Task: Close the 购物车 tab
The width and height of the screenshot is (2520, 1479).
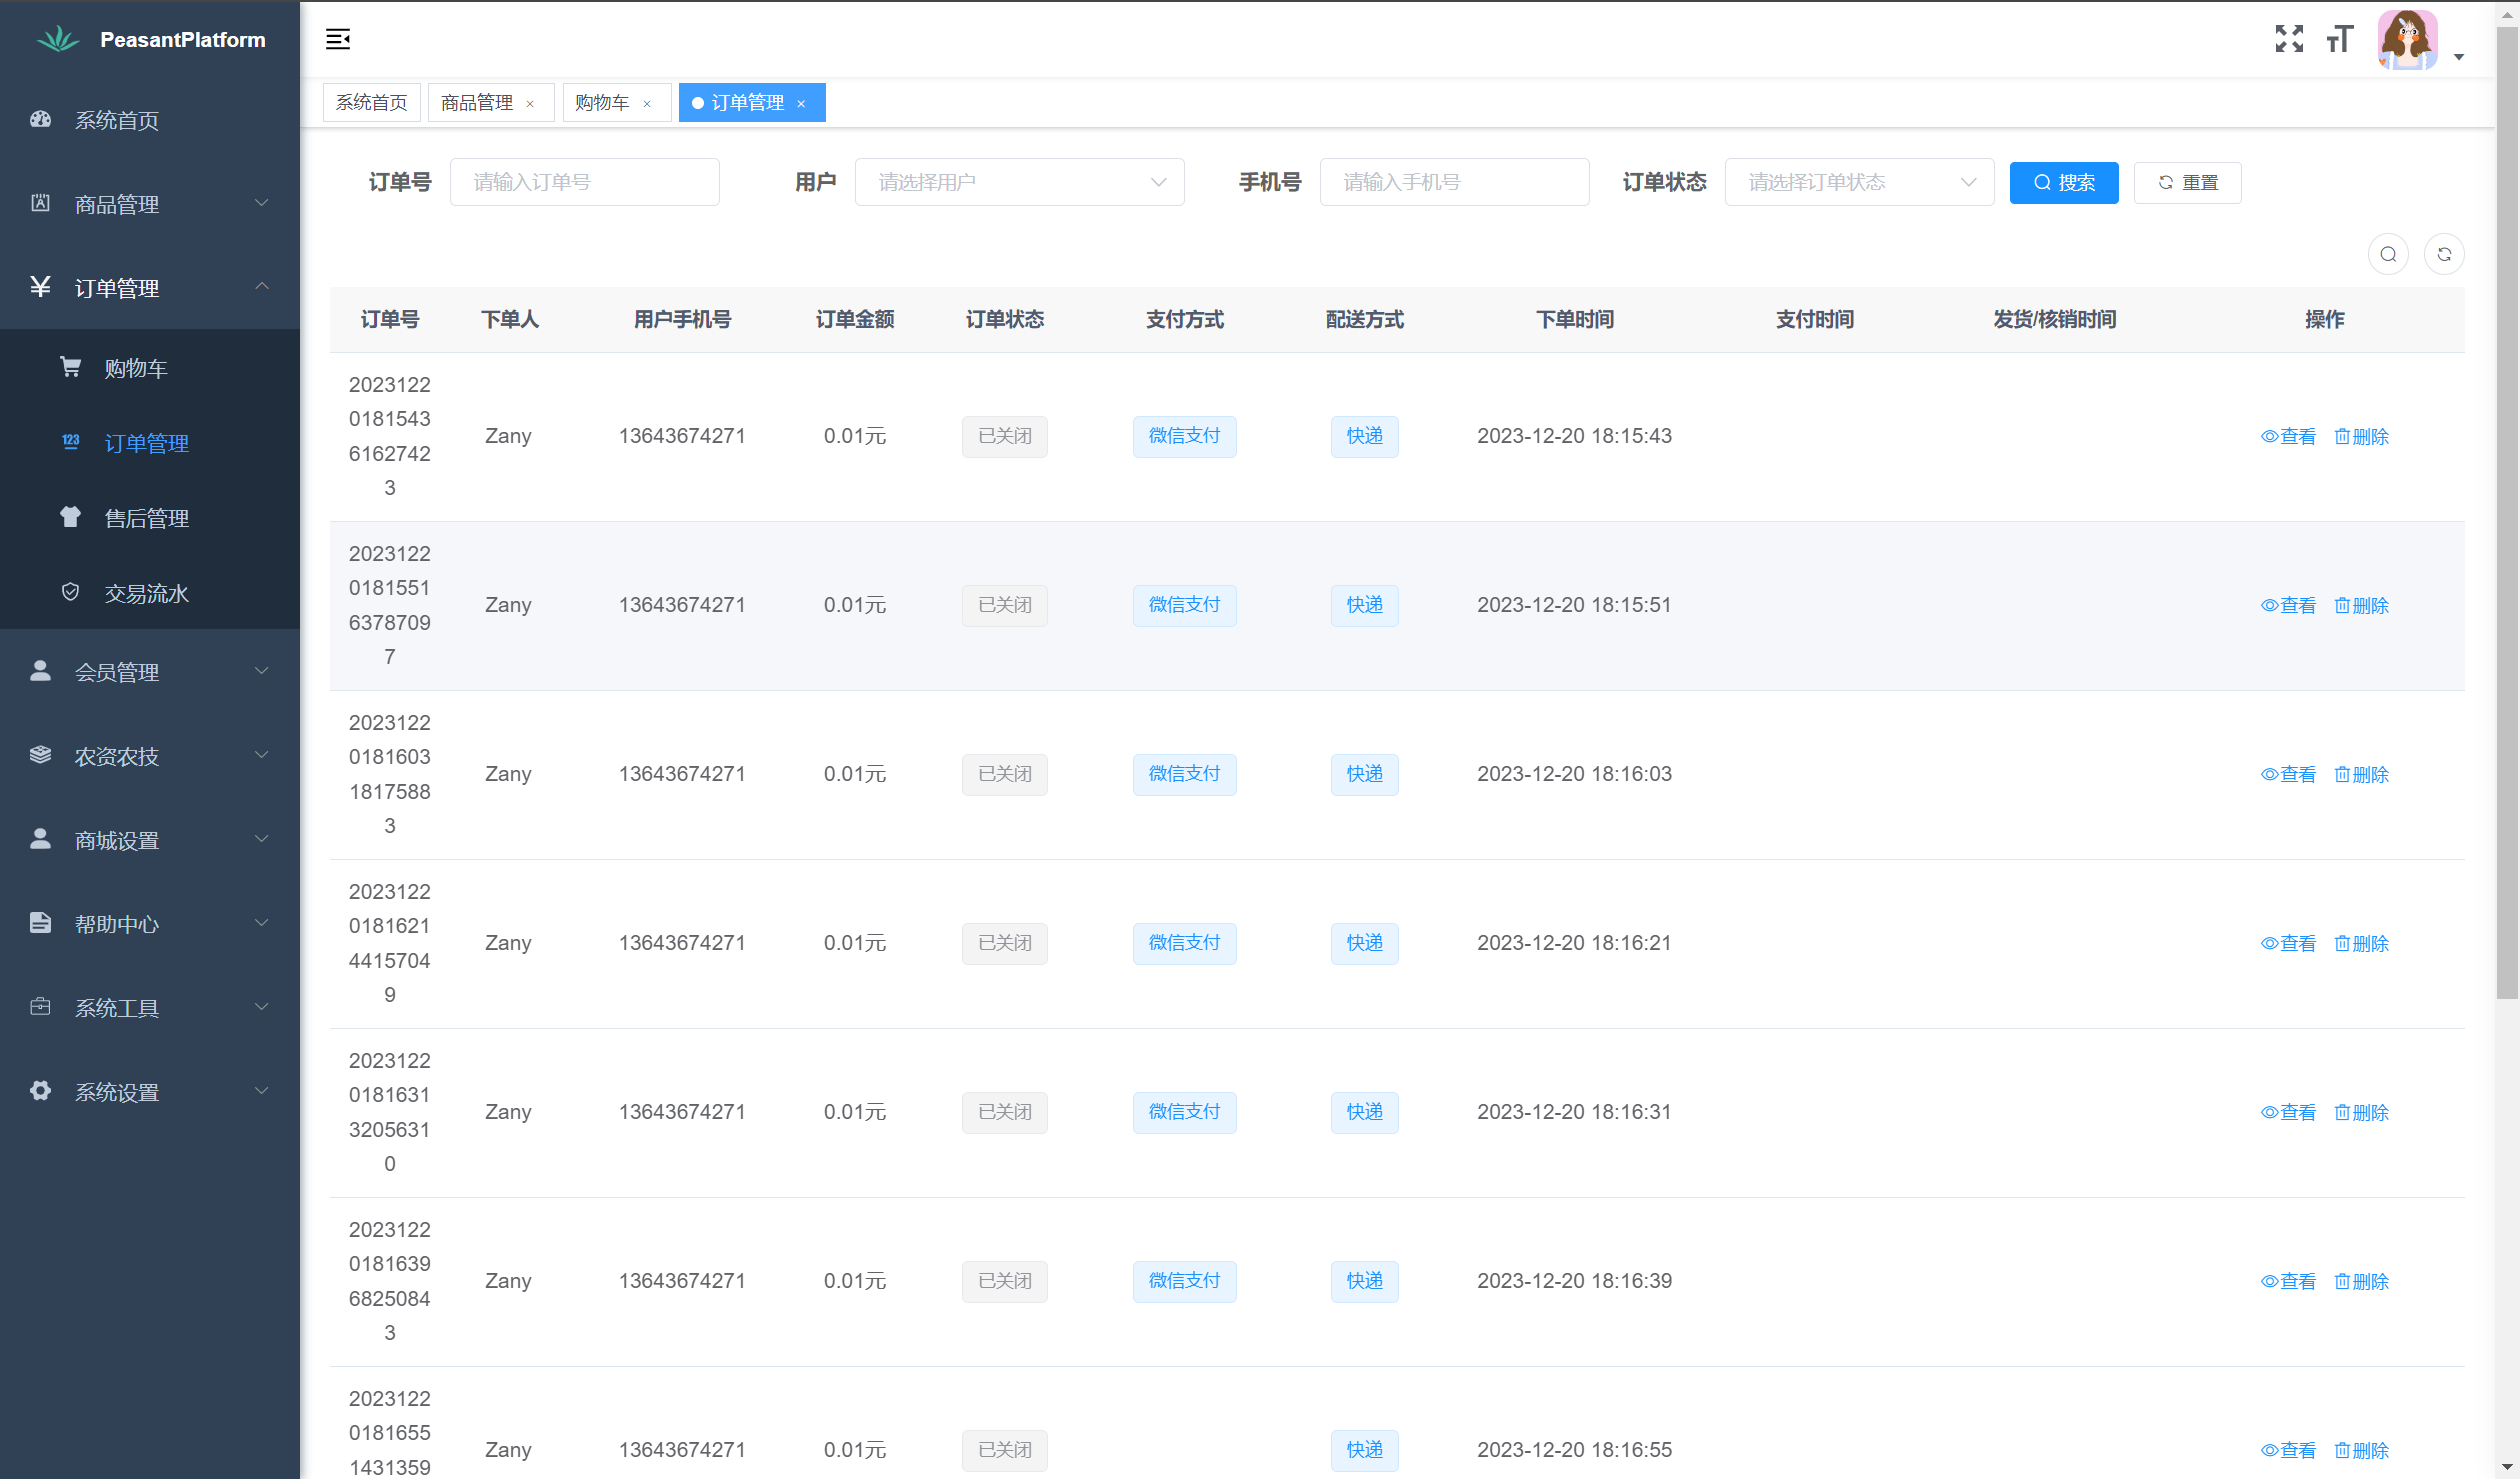Action: click(647, 104)
